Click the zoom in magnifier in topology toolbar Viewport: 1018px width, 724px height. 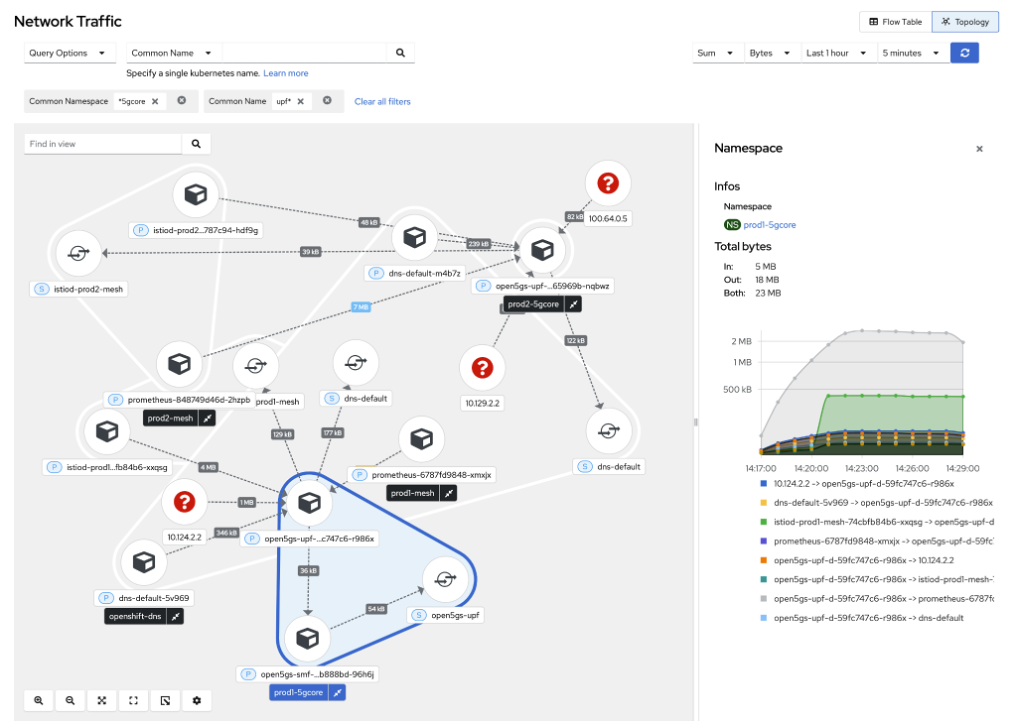click(38, 701)
